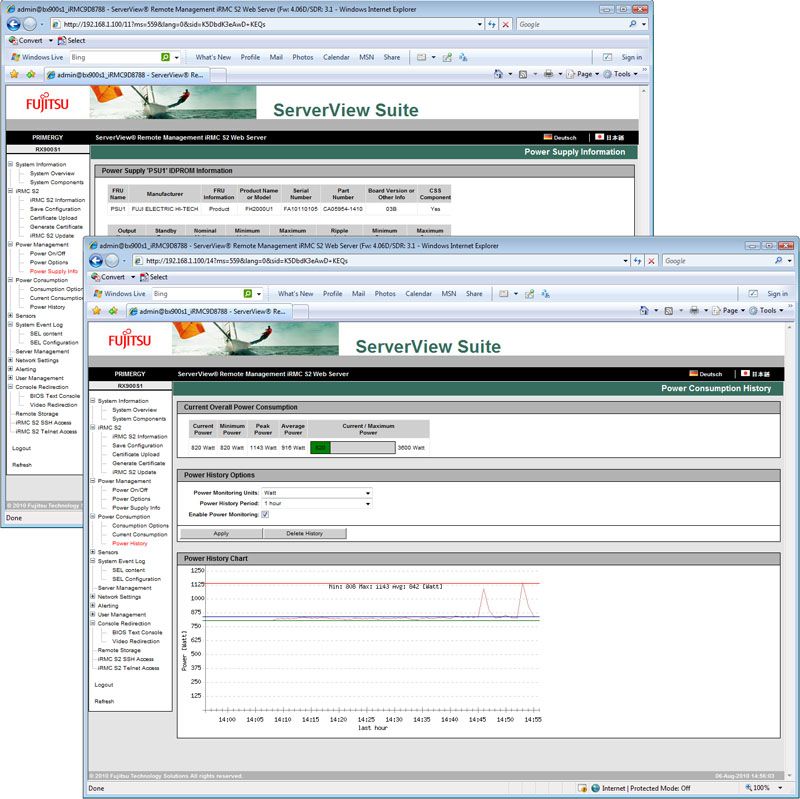Click Convert button in front window toolbar
Viewport: 800px width, 799px height.
(x=108, y=277)
